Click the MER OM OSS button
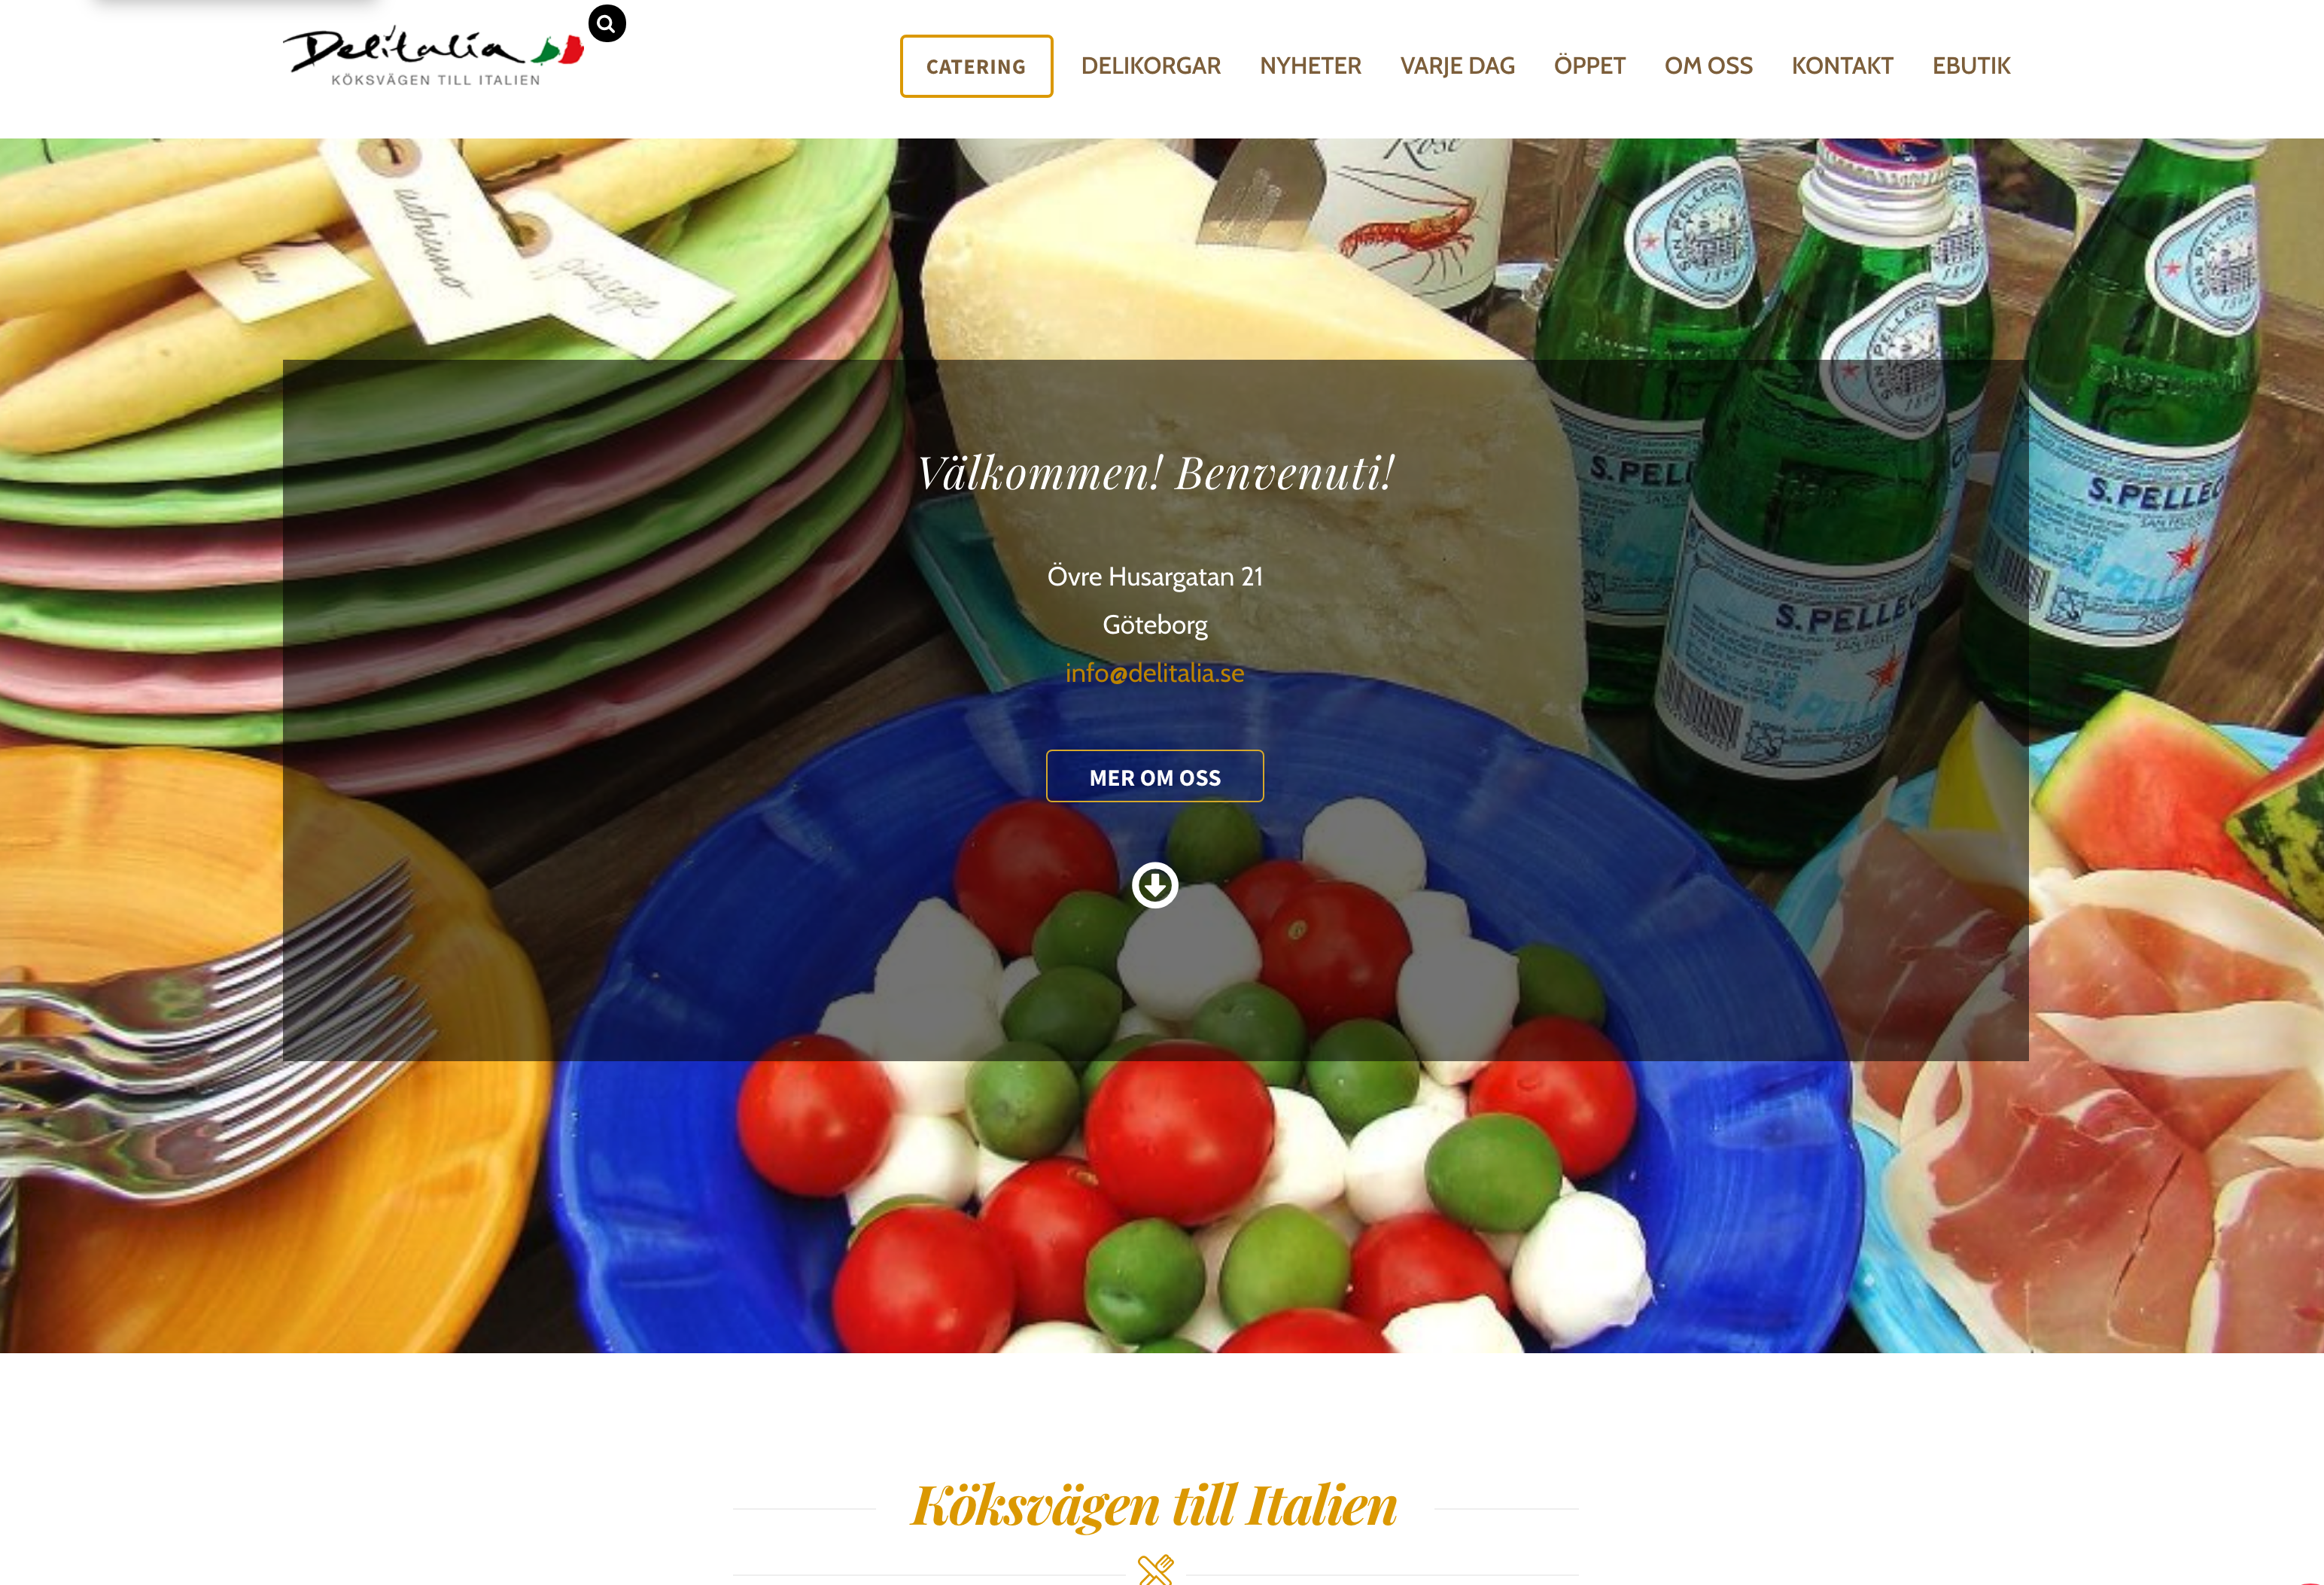Screen dimensions: 2324x1585 [1155, 776]
